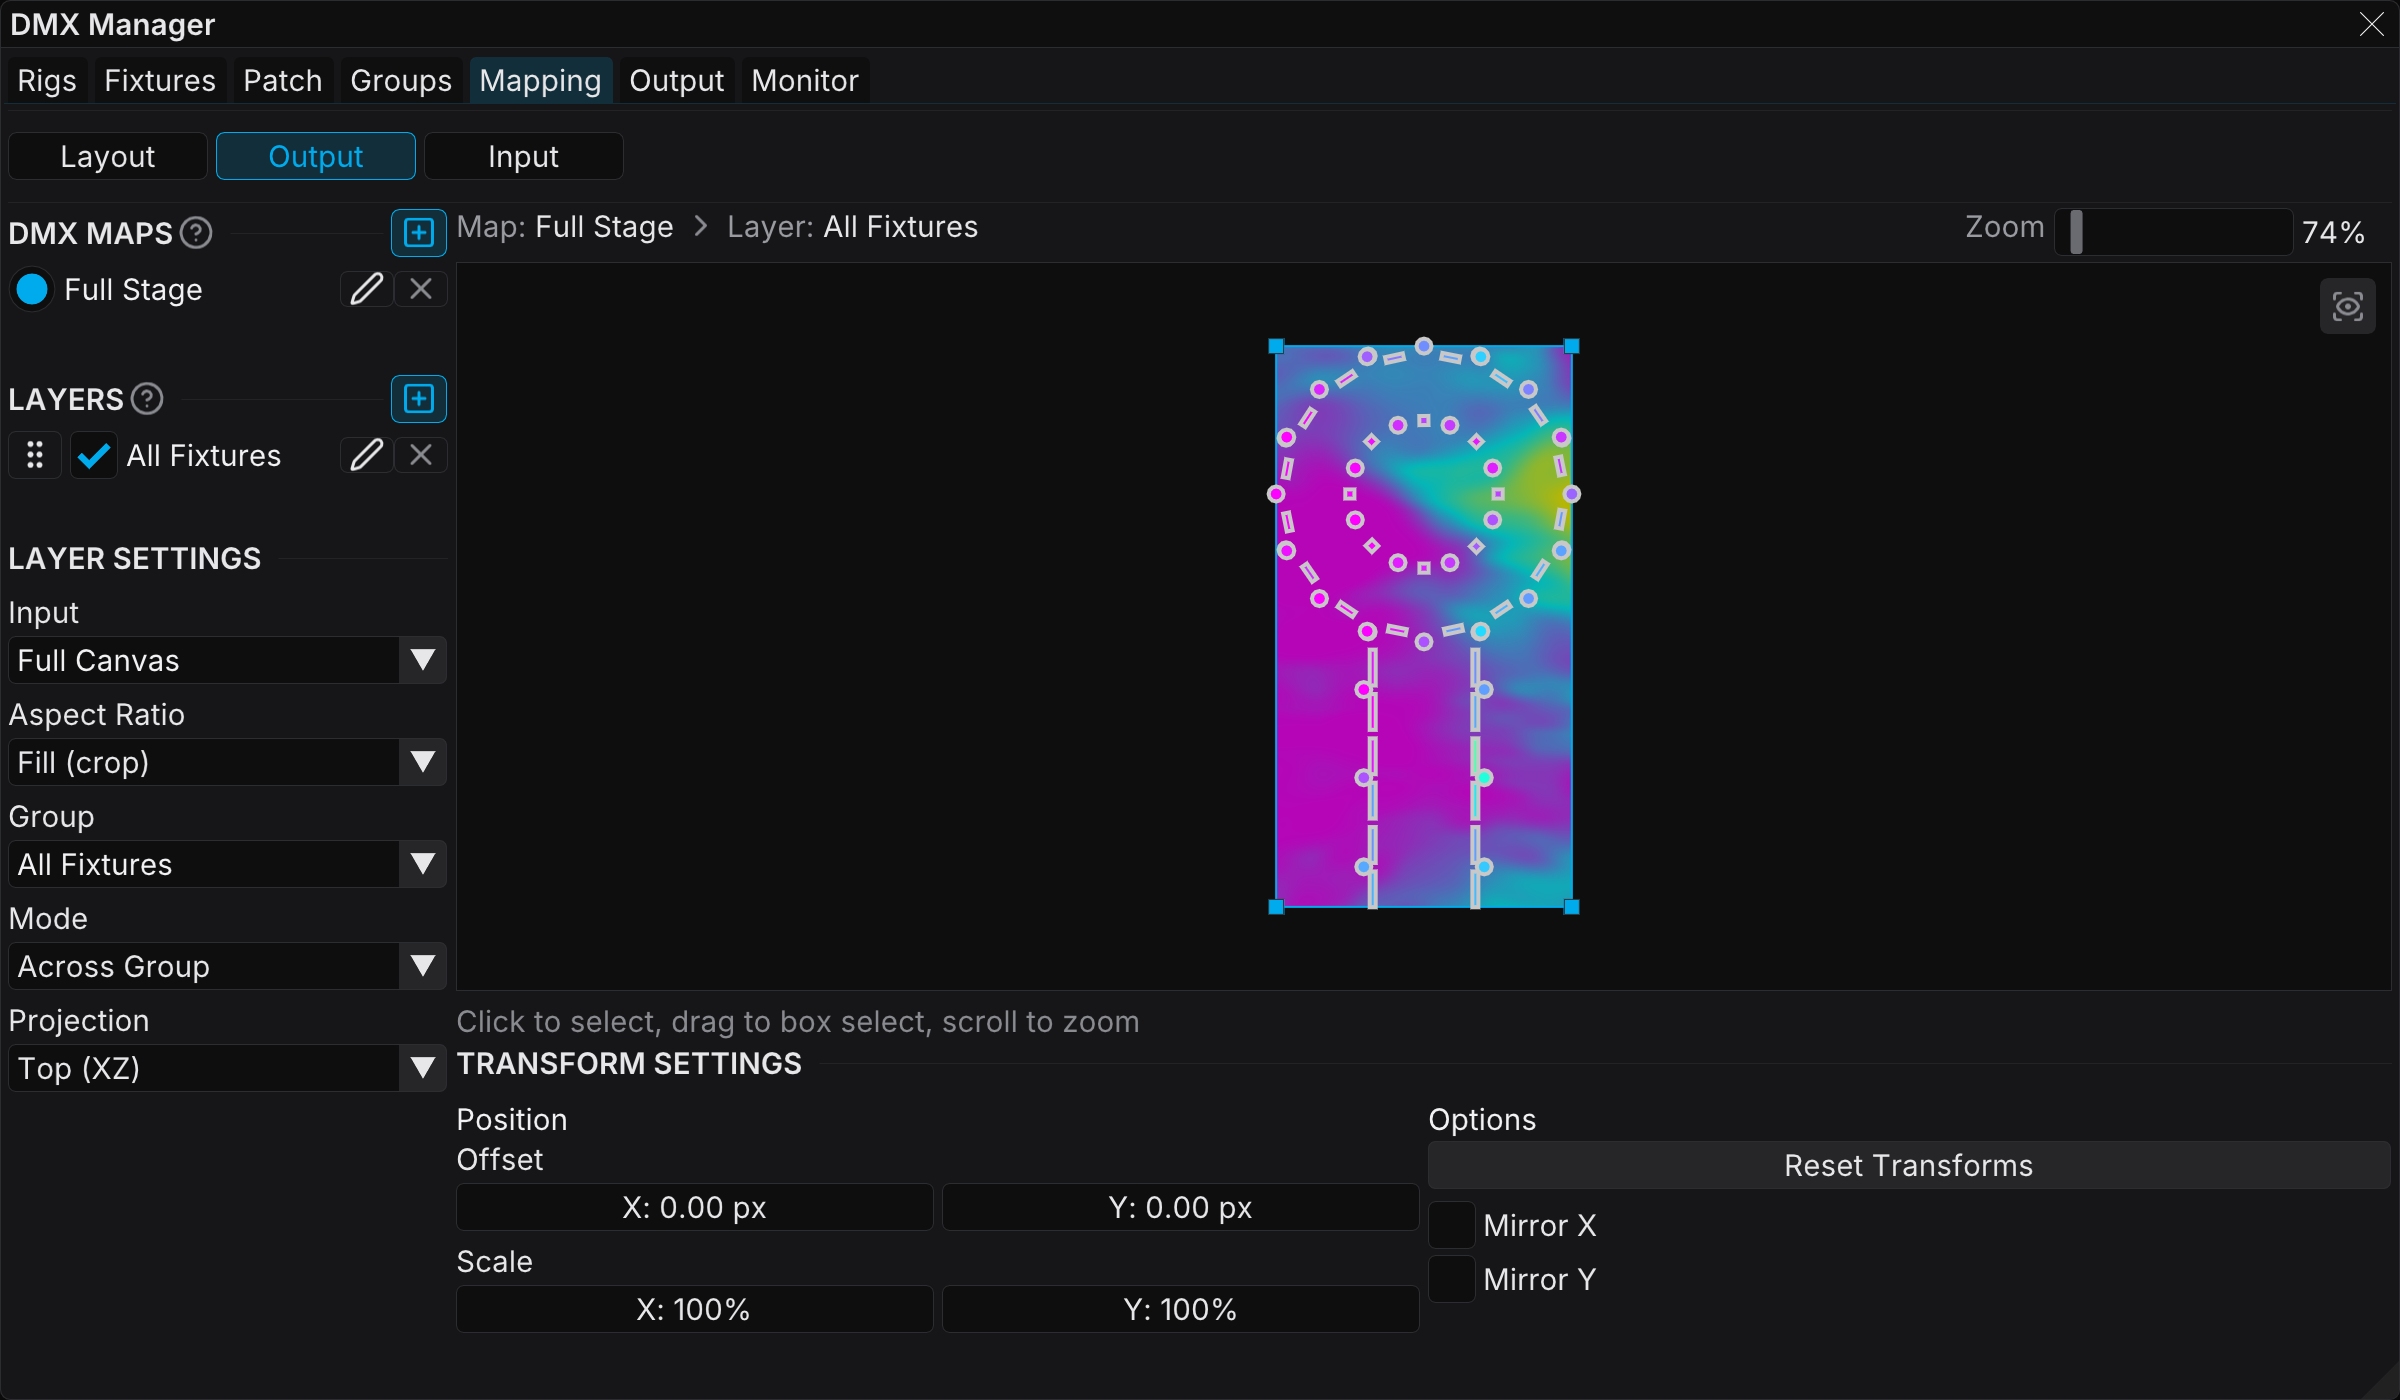
Task: Click the Offset Y field
Action: click(x=1180, y=1207)
